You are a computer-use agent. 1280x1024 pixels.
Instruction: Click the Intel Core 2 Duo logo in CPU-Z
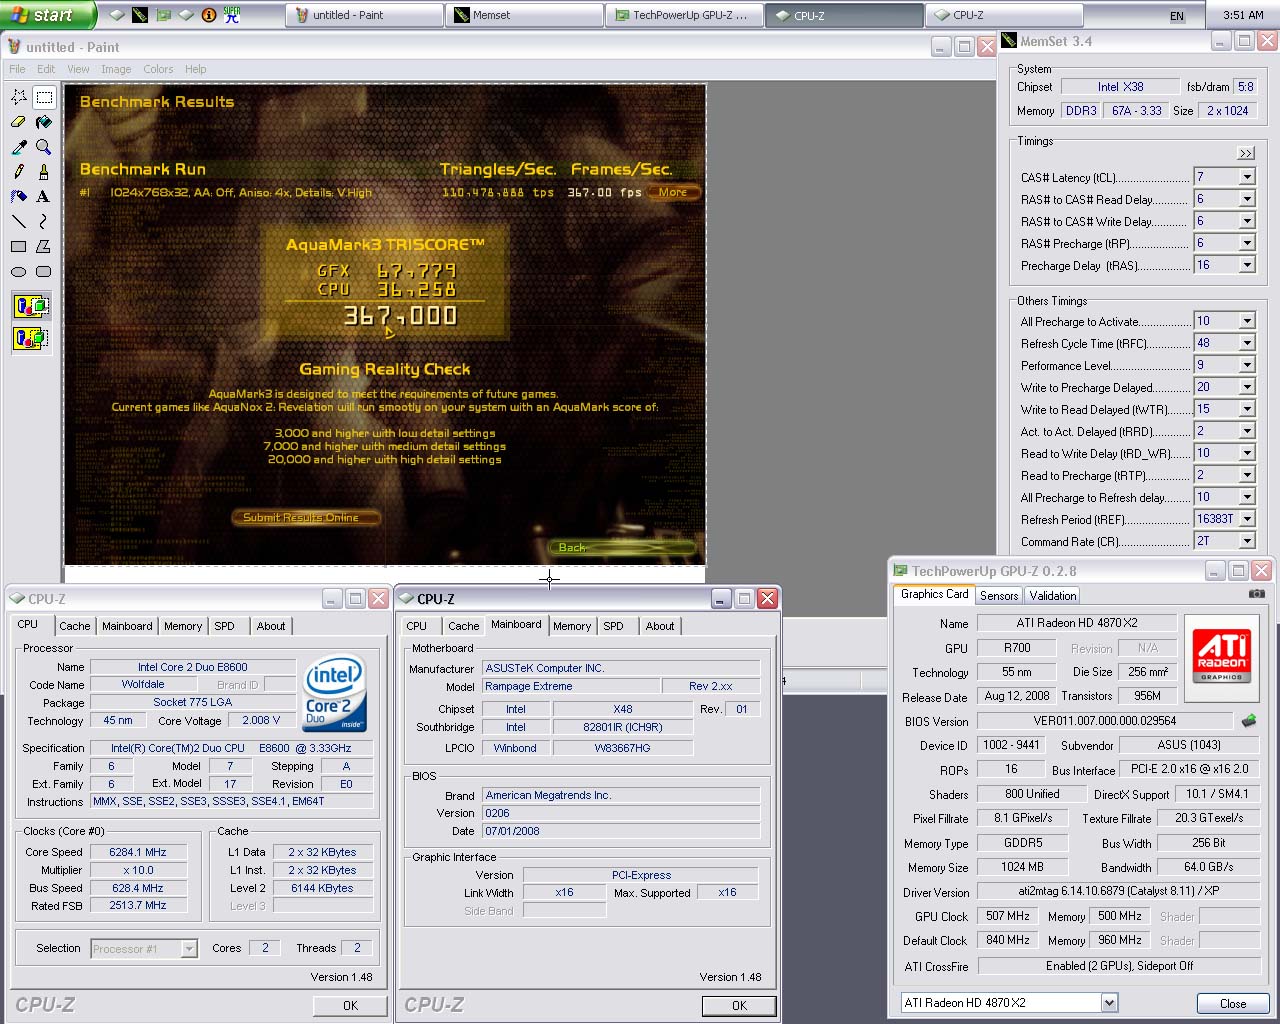point(335,694)
